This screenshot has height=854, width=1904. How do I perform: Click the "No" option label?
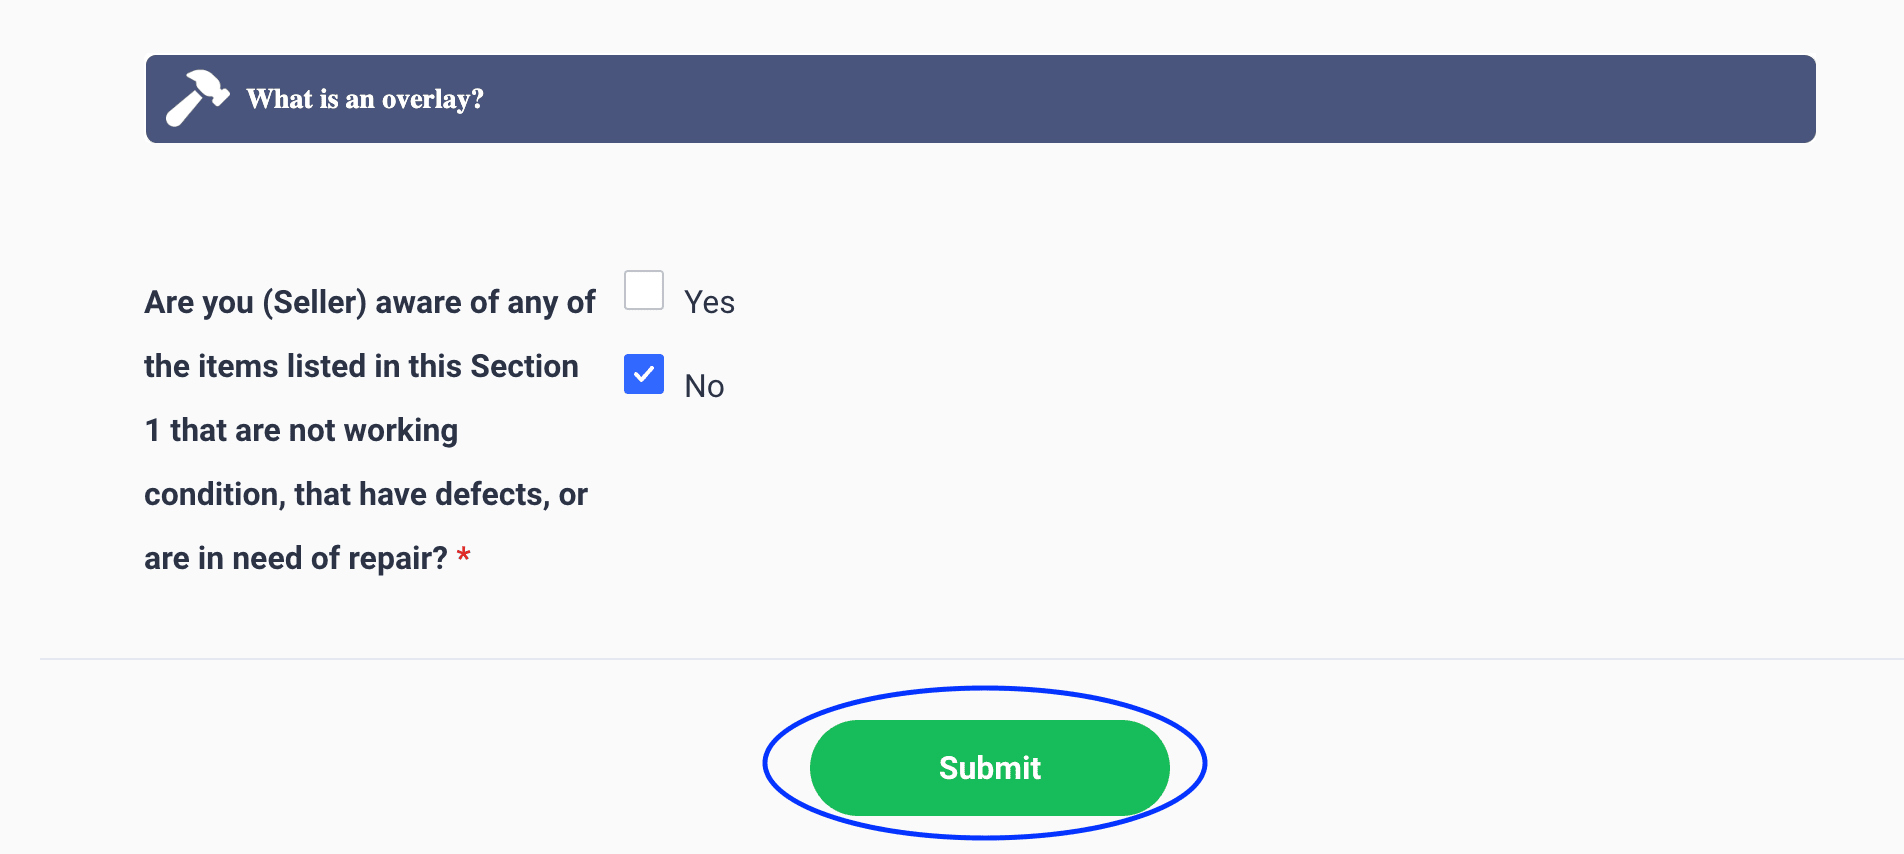click(x=704, y=386)
